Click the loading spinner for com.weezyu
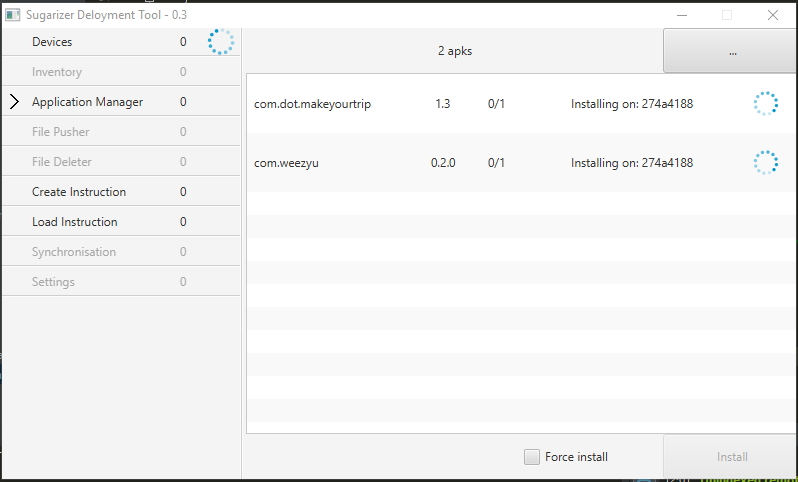Image resolution: width=798 pixels, height=482 pixels. click(765, 163)
